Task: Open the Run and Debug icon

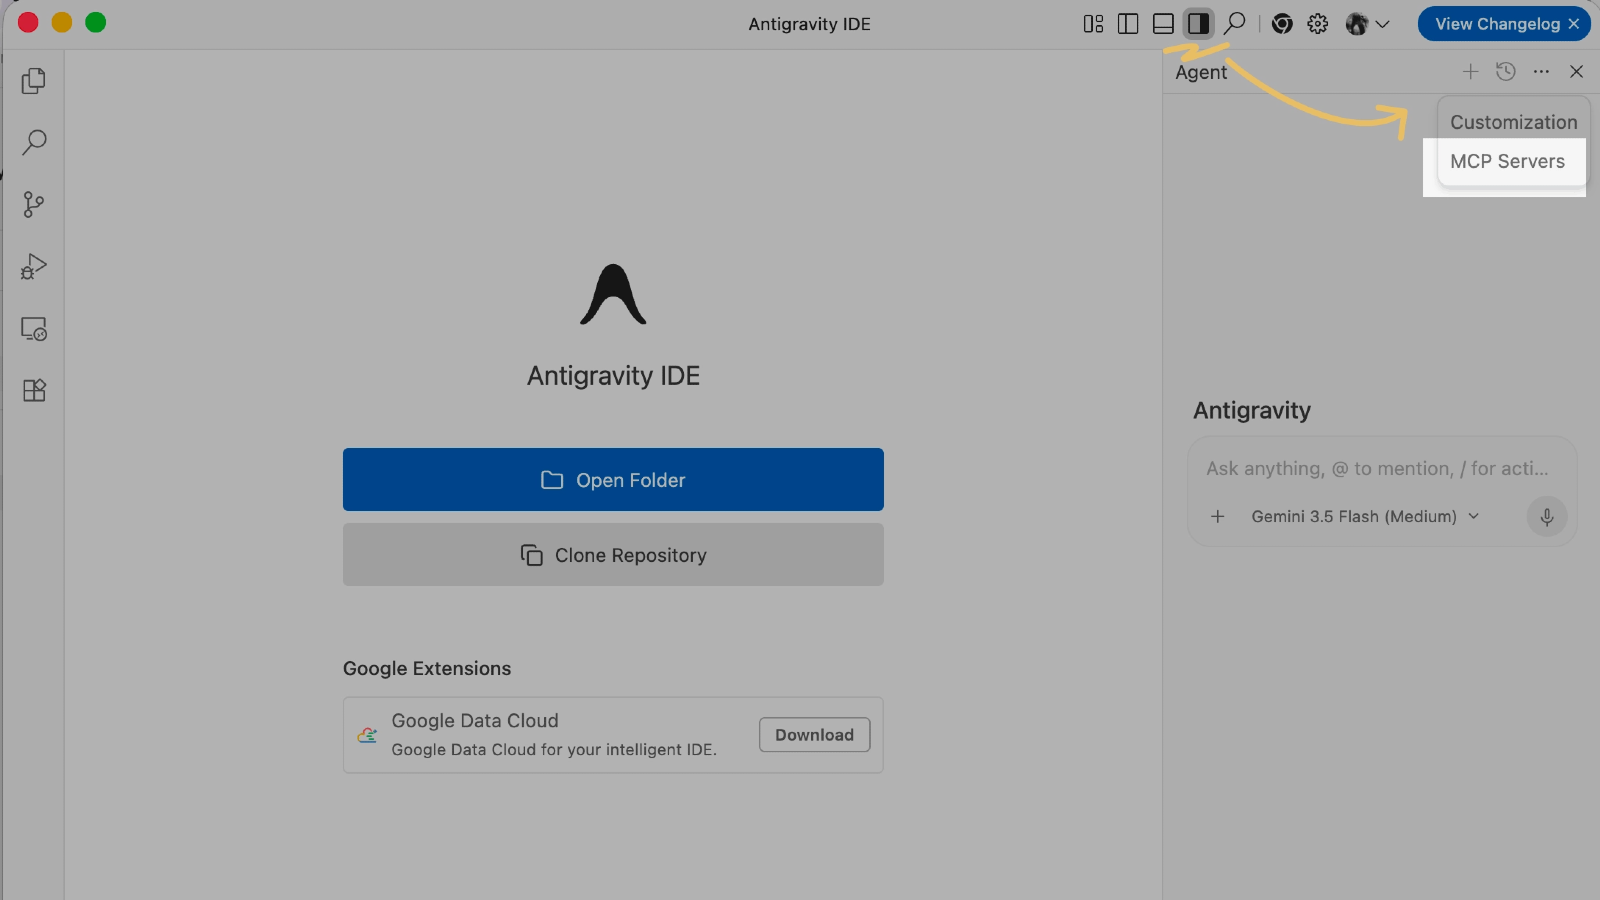Action: tap(34, 267)
